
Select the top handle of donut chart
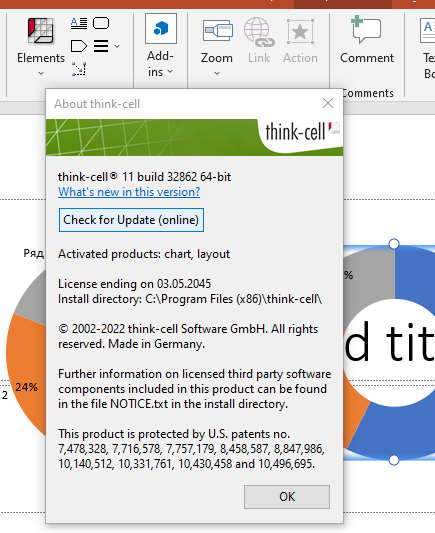tap(394, 244)
